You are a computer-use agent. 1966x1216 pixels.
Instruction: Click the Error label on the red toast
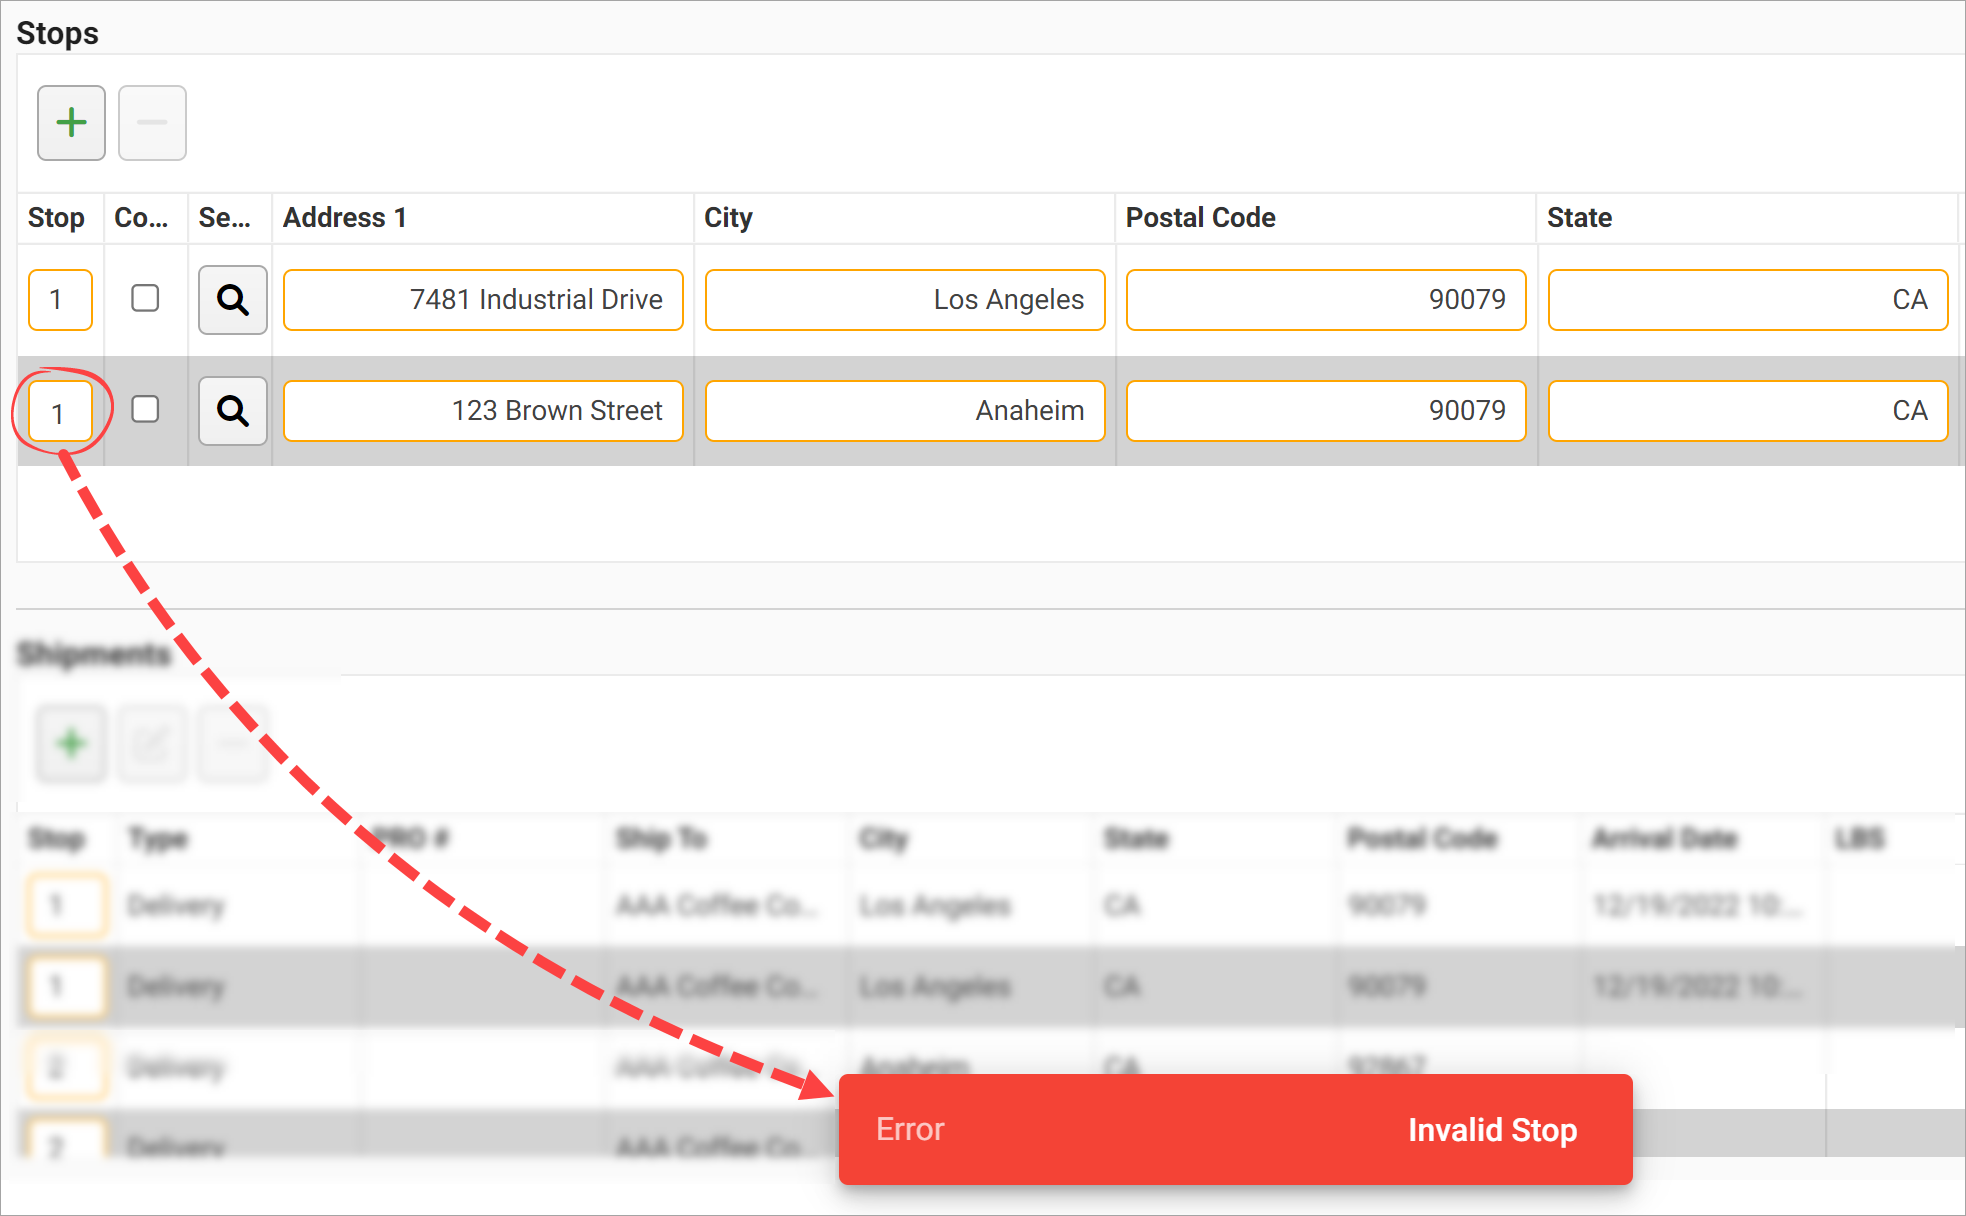(908, 1130)
